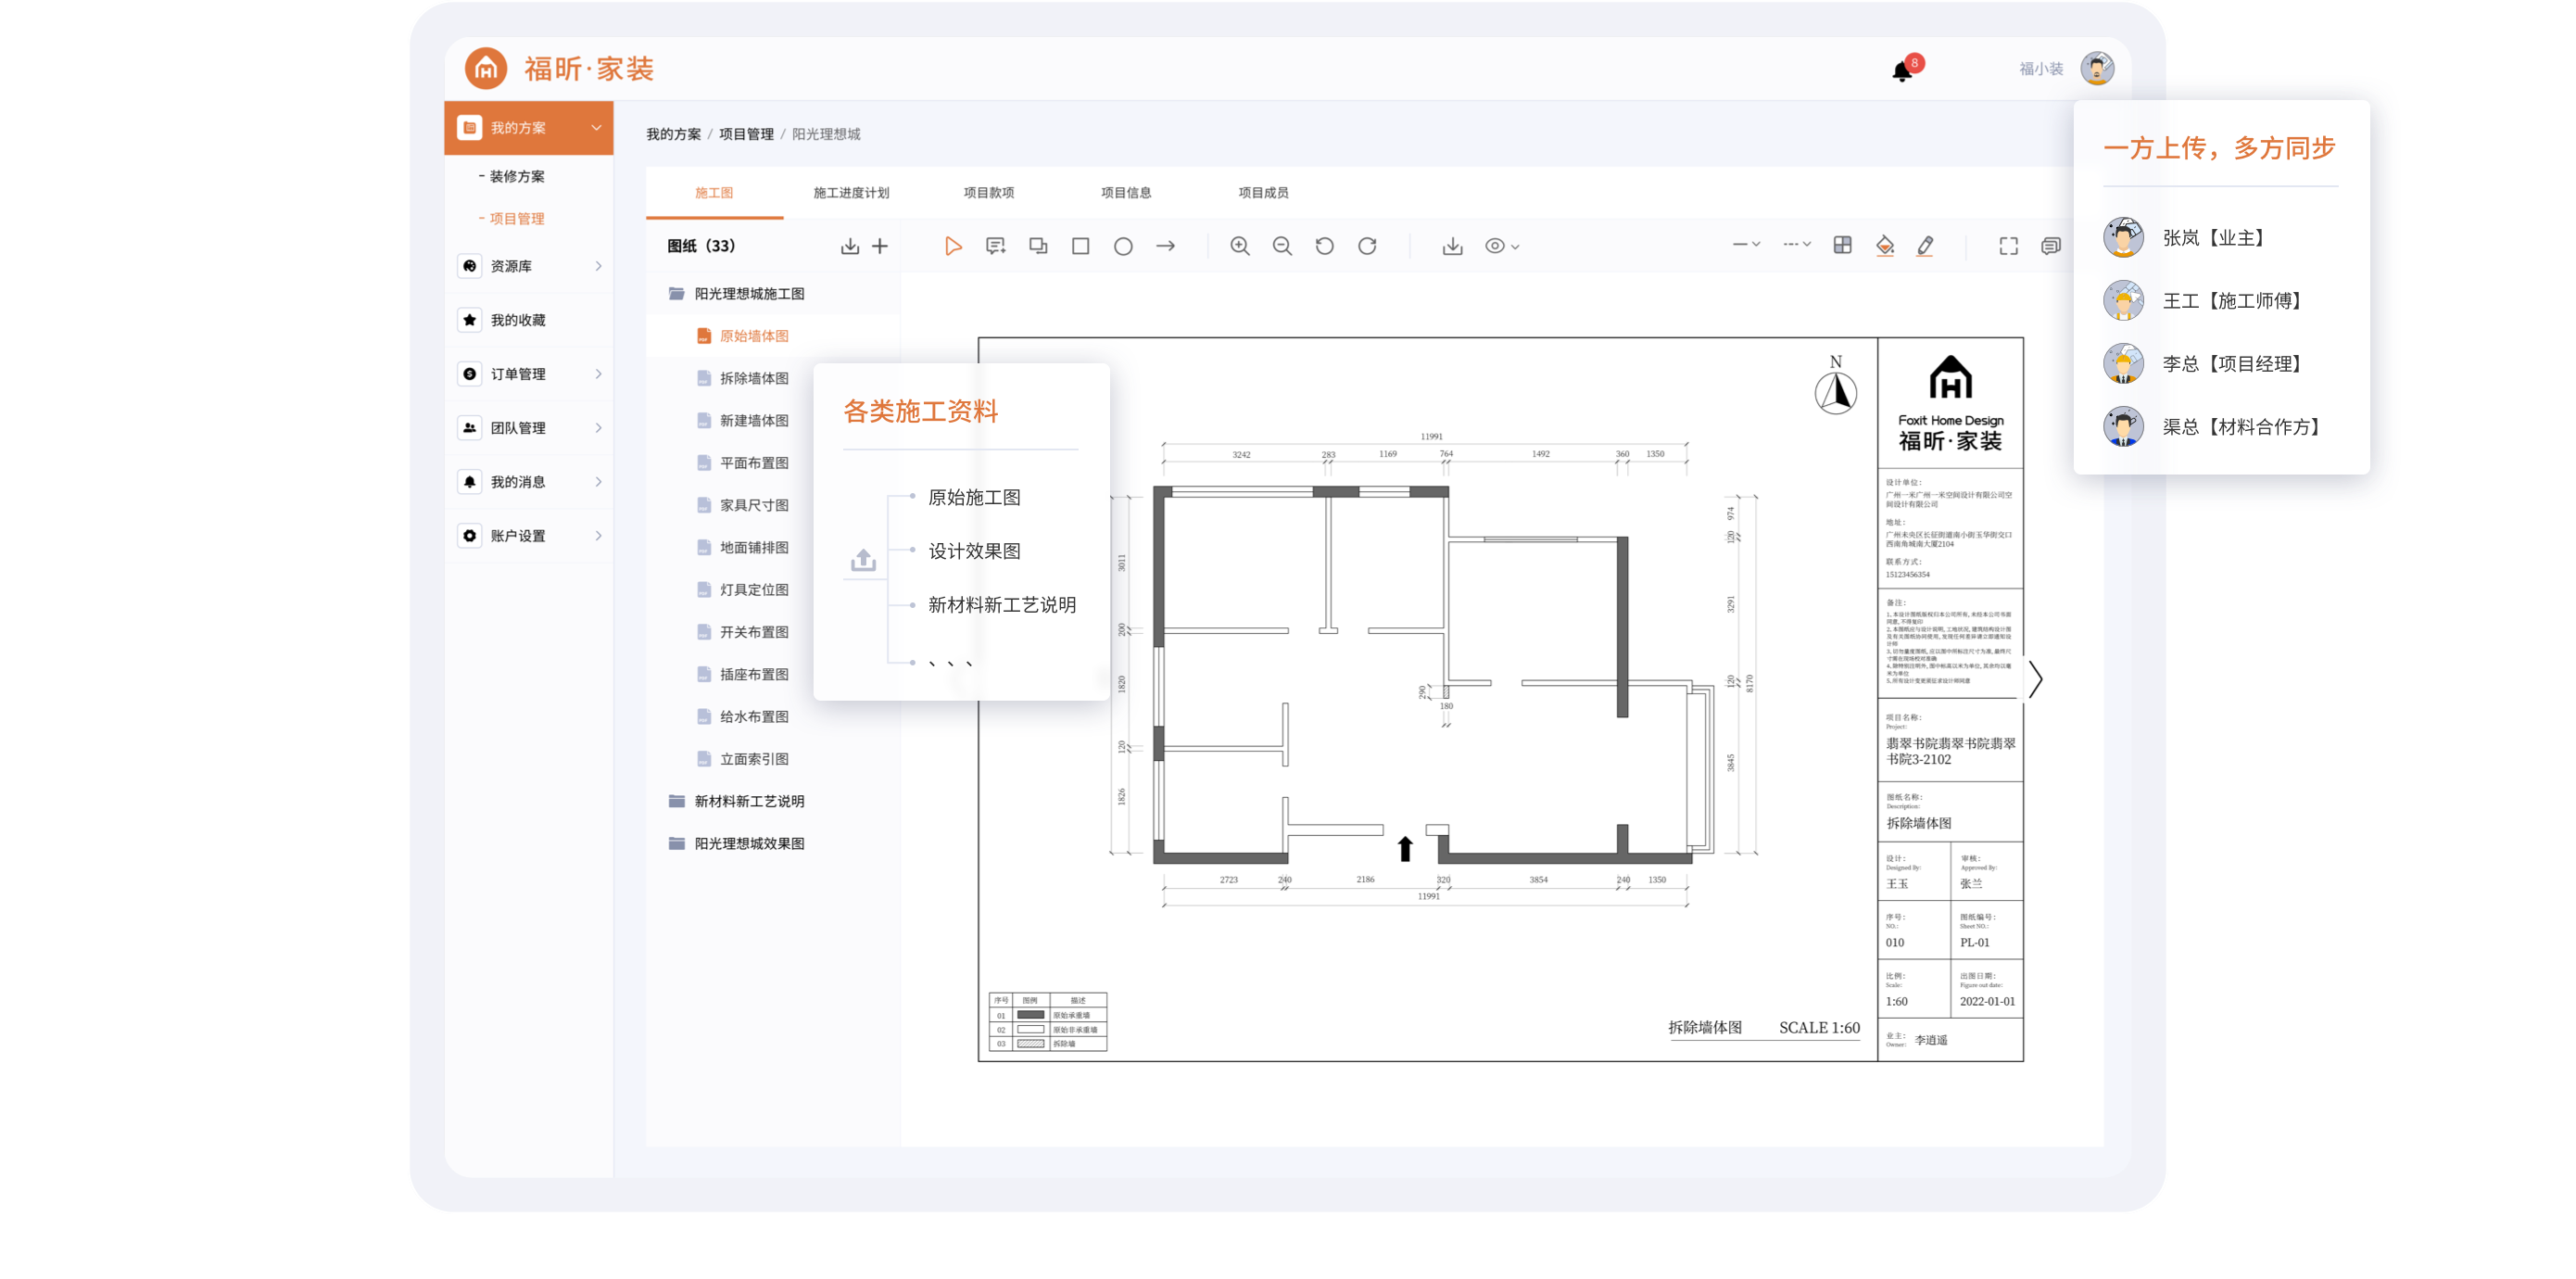Image resolution: width=2576 pixels, height=1279 pixels.
Task: Switch to the 施工图 tab
Action: click(714, 193)
